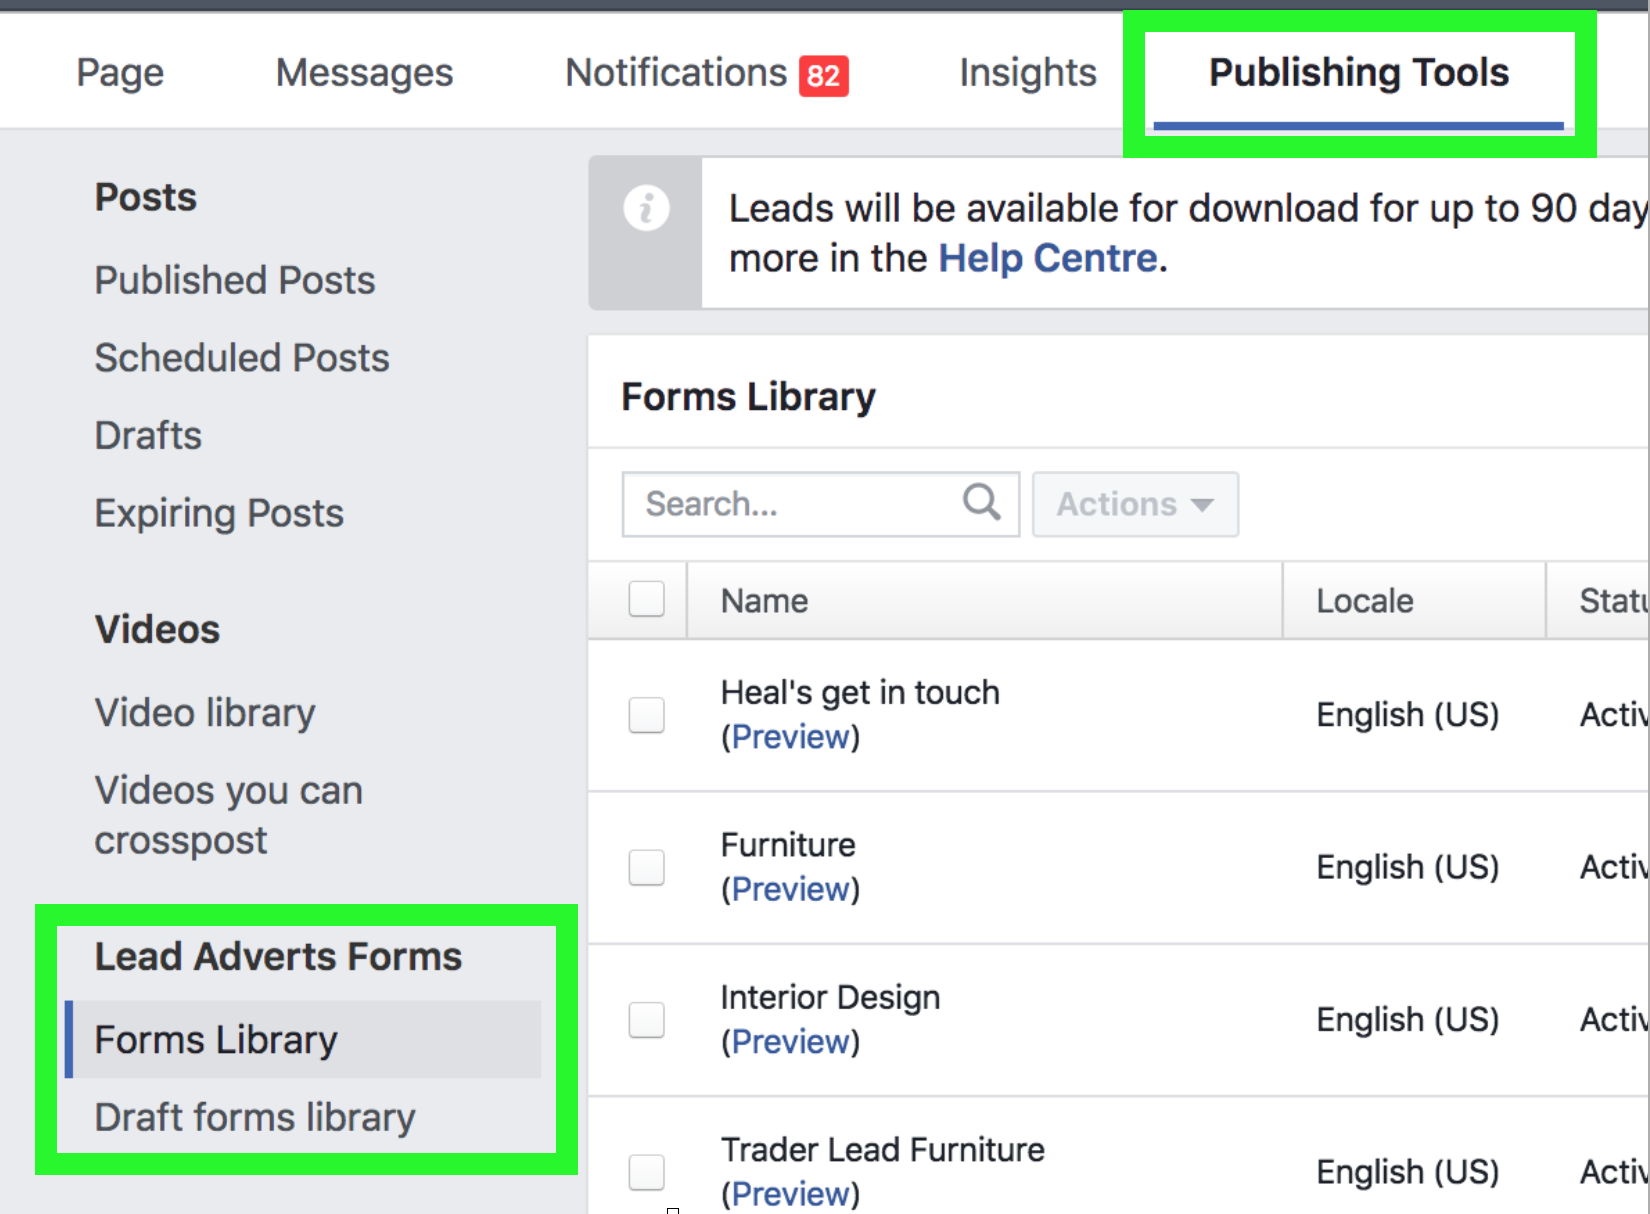Screen dimensions: 1650x1214
Task: Select Forms Library in sidebar
Action: pos(303,1040)
